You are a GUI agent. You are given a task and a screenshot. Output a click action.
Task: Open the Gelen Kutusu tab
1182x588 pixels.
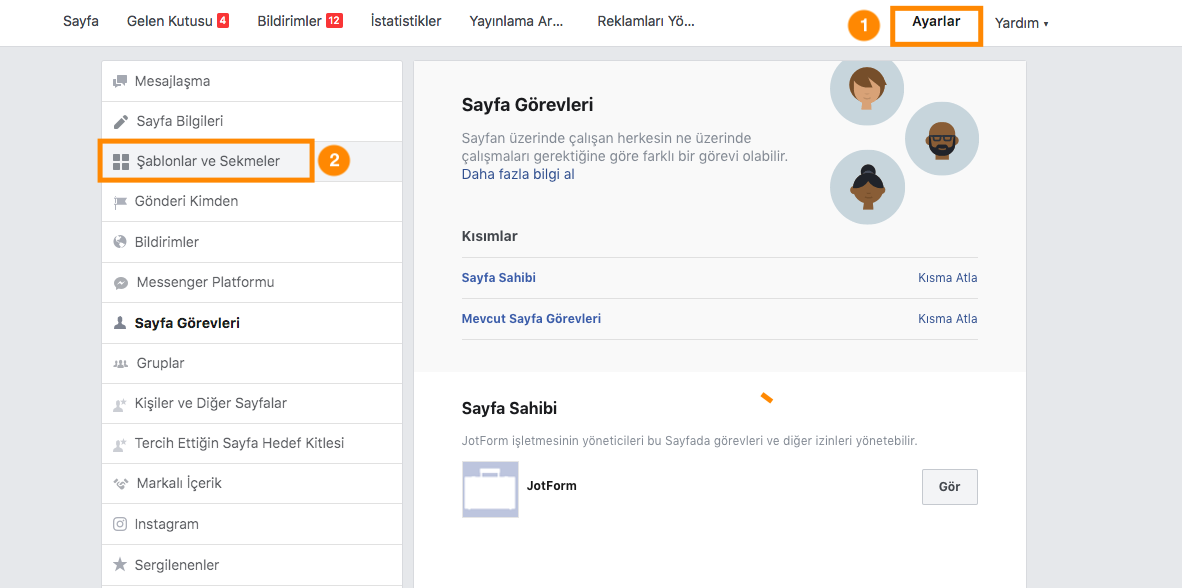click(x=170, y=21)
